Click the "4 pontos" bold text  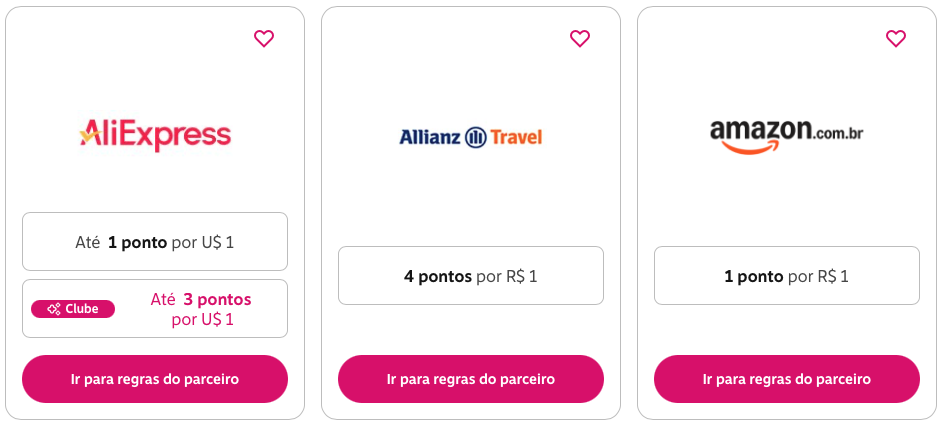click(438, 276)
